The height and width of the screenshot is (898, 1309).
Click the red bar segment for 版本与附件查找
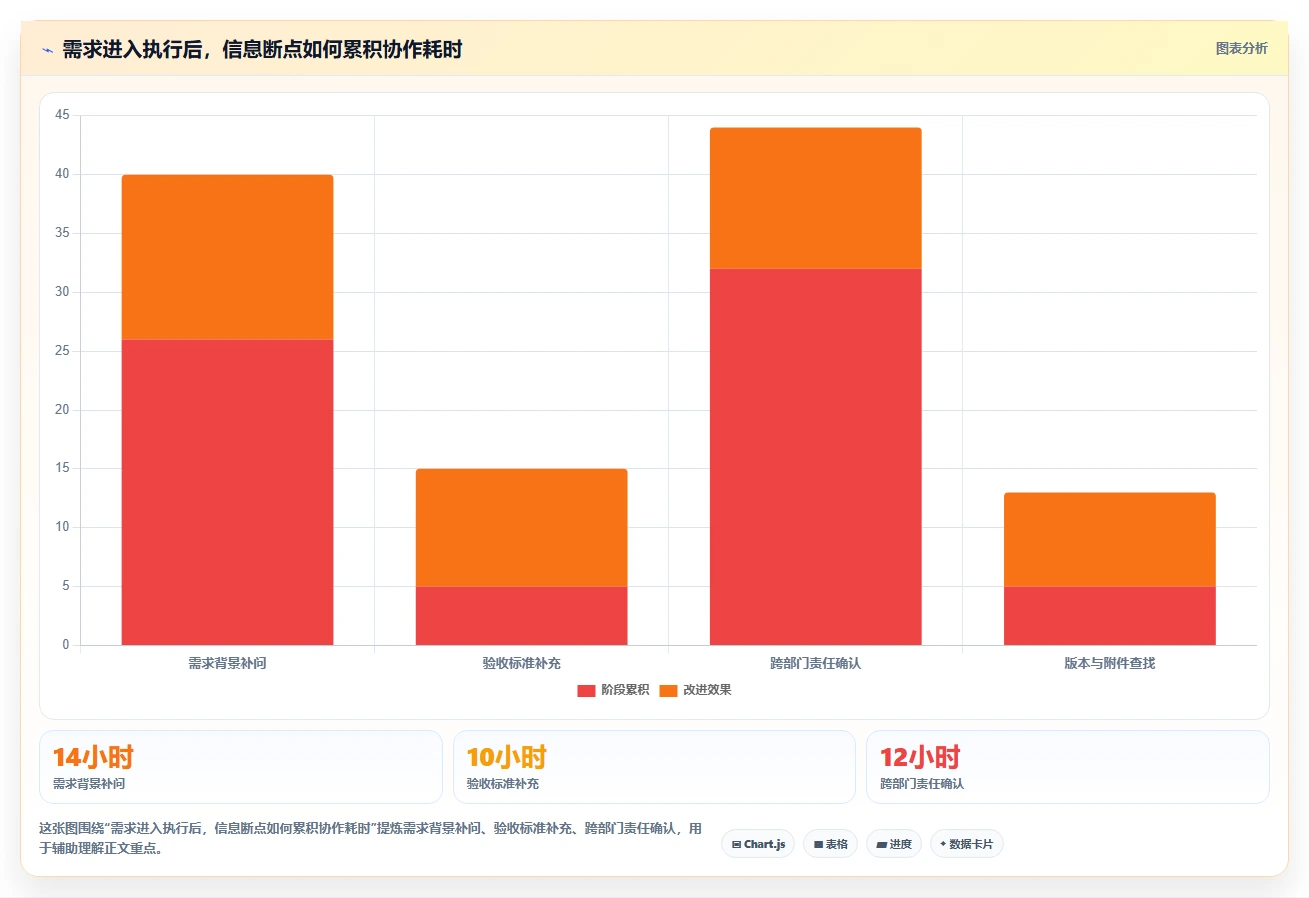pyautogui.click(x=1110, y=616)
